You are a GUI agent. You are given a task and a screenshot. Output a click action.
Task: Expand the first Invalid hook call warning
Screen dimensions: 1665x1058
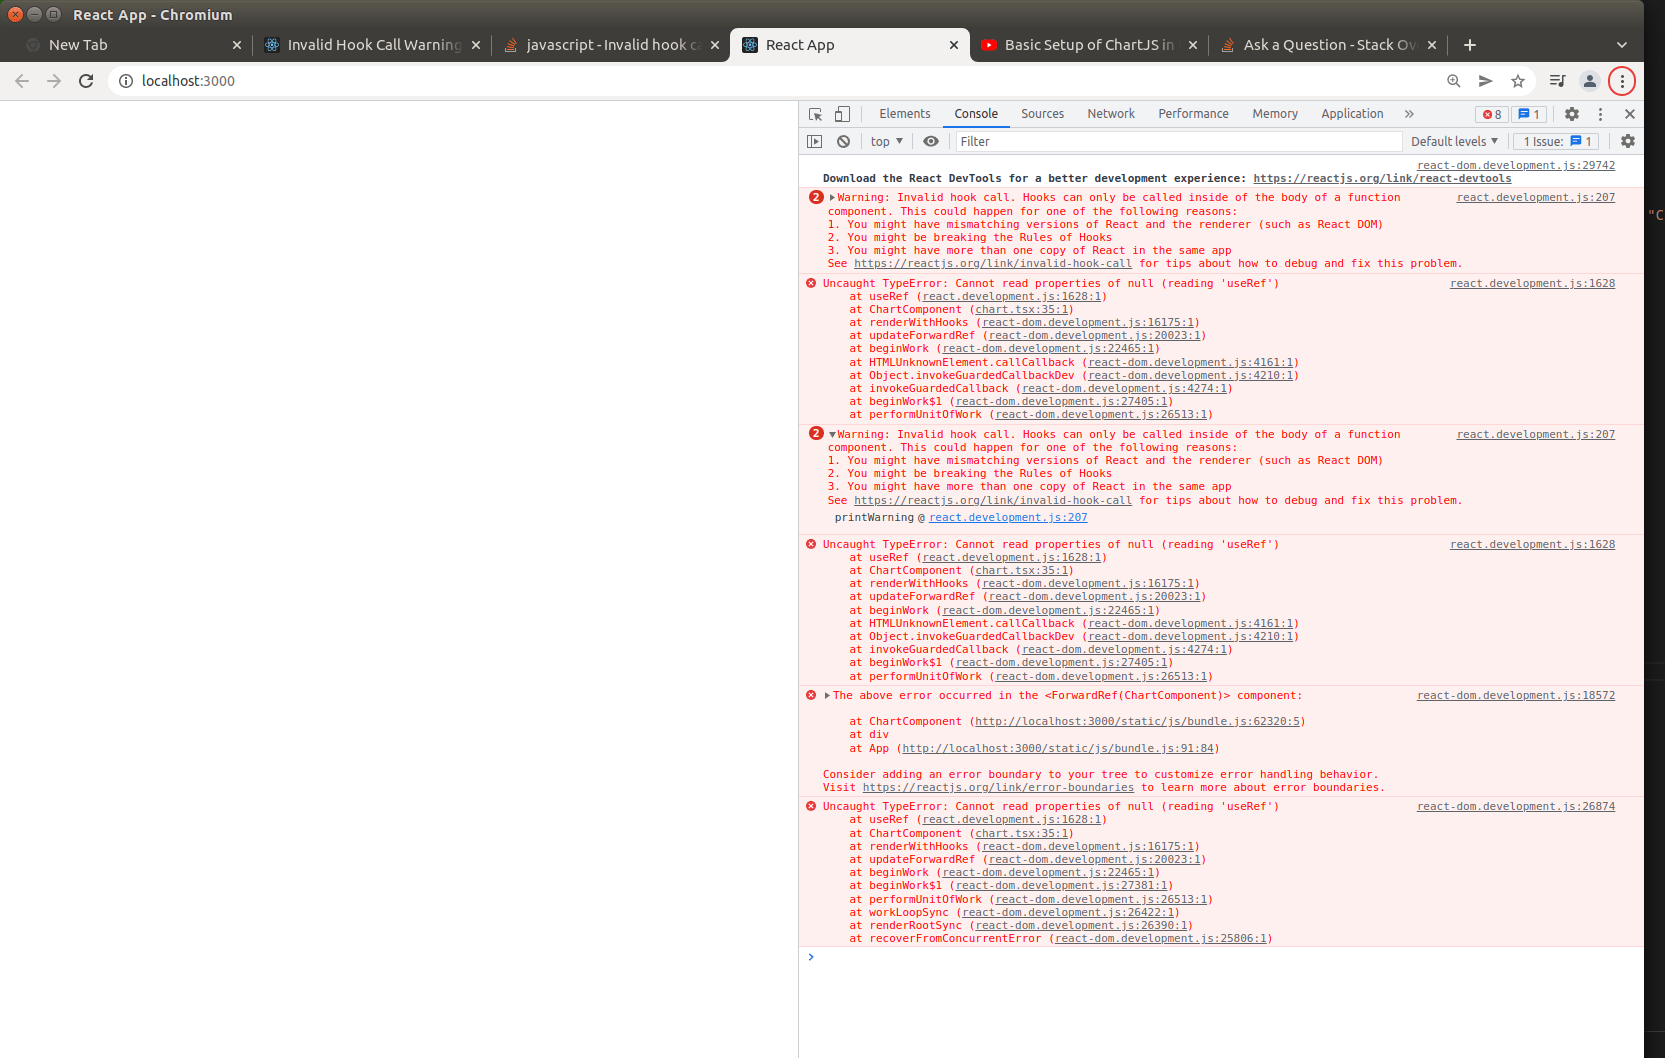[831, 197]
